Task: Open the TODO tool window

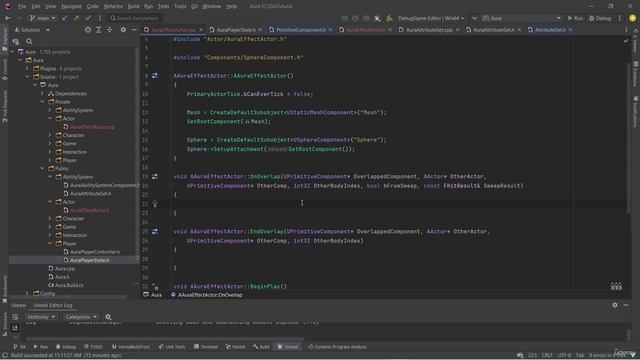Action: (x=93, y=347)
